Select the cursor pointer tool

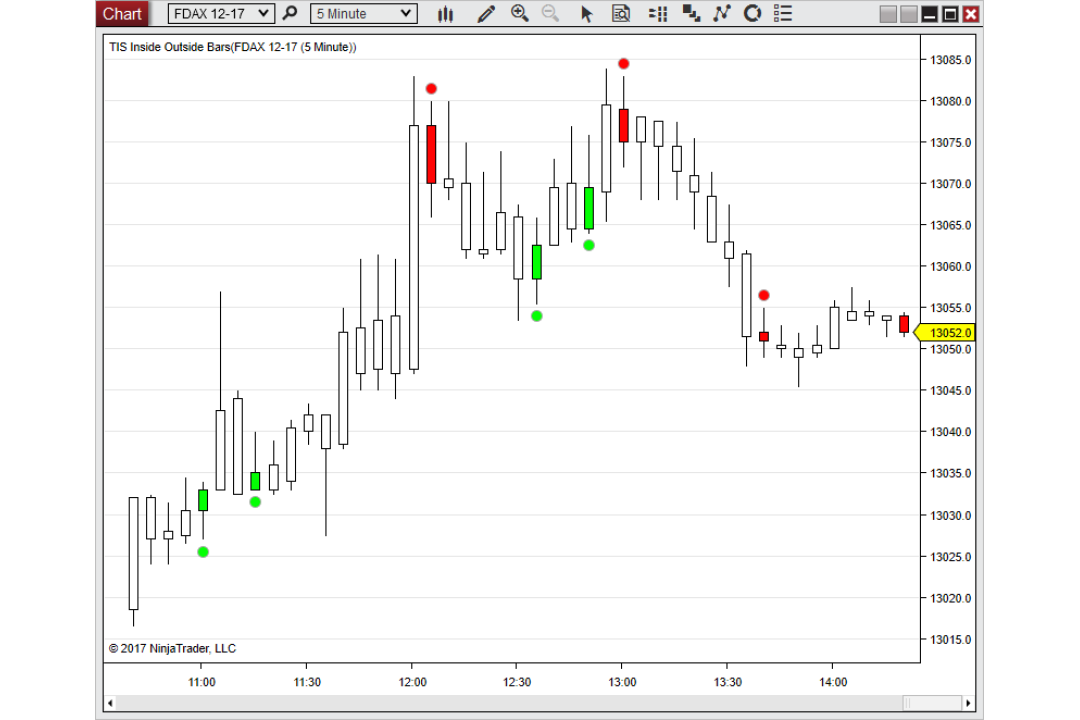(586, 14)
